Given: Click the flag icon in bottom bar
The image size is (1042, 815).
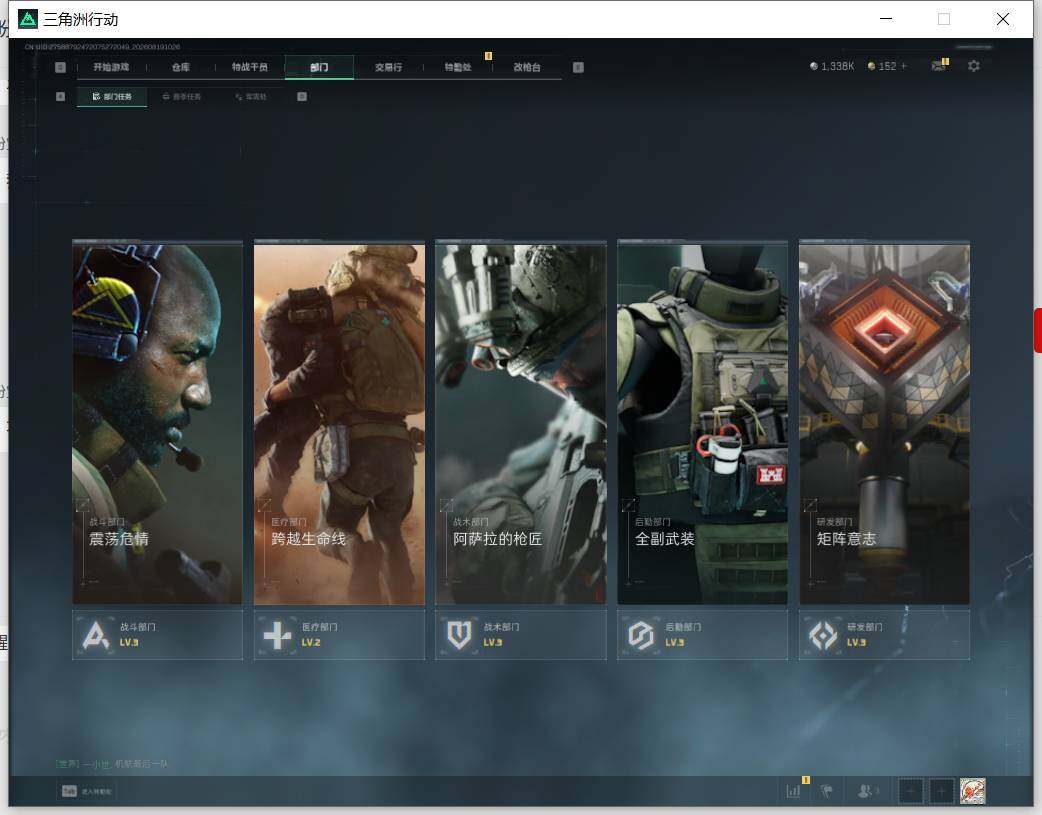Looking at the screenshot, I should pyautogui.click(x=827, y=791).
